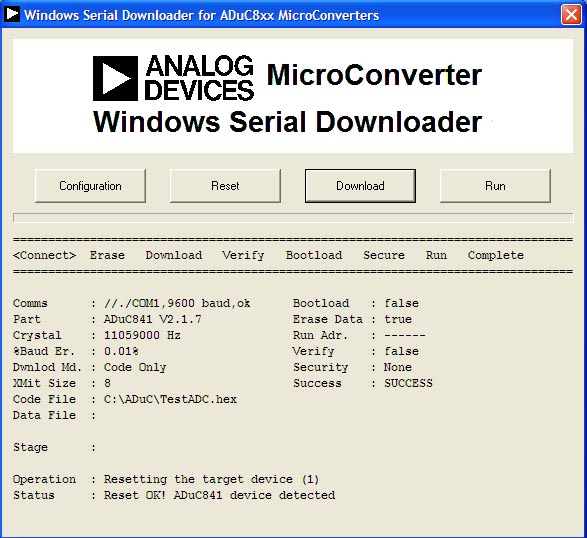587x538 pixels.
Task: Click the %Baud Er. value 0.01%
Action: (121, 351)
